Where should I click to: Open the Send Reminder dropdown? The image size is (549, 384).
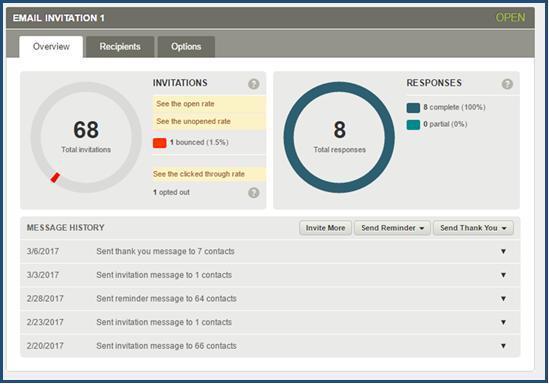click(x=392, y=228)
